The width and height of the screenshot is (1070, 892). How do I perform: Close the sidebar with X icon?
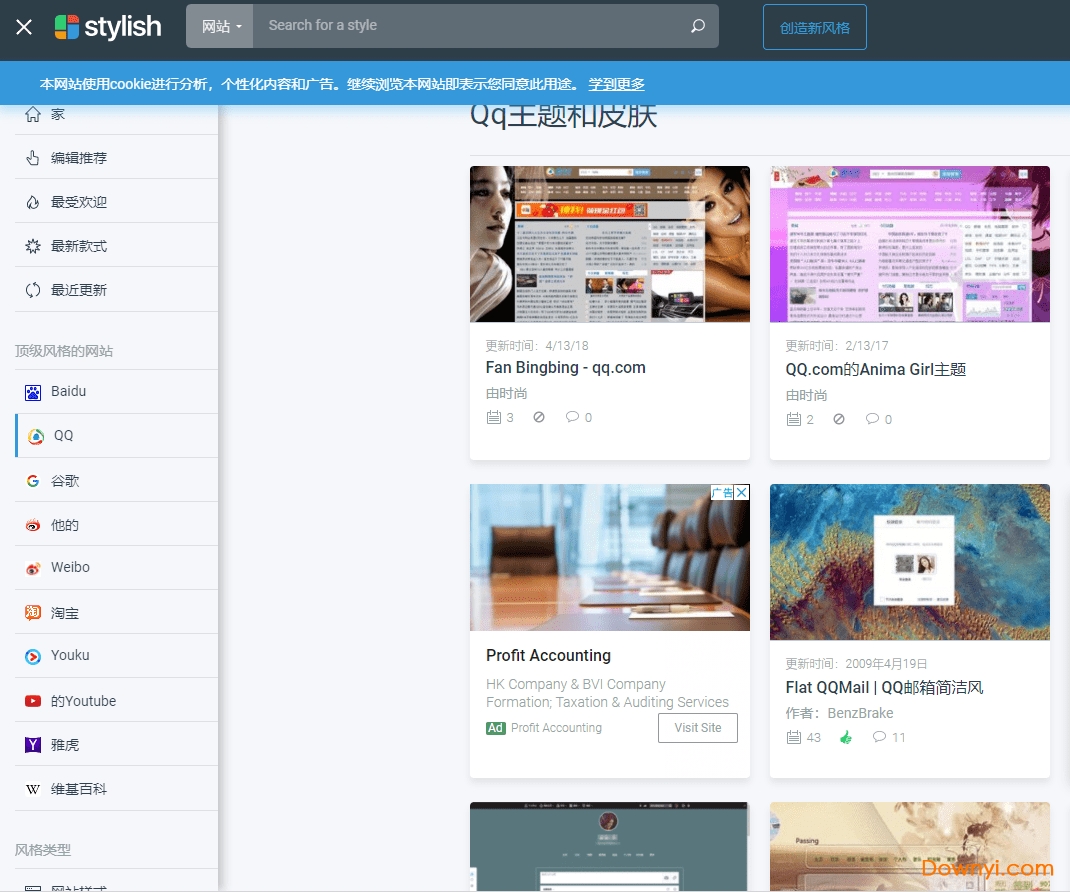pyautogui.click(x=24, y=27)
